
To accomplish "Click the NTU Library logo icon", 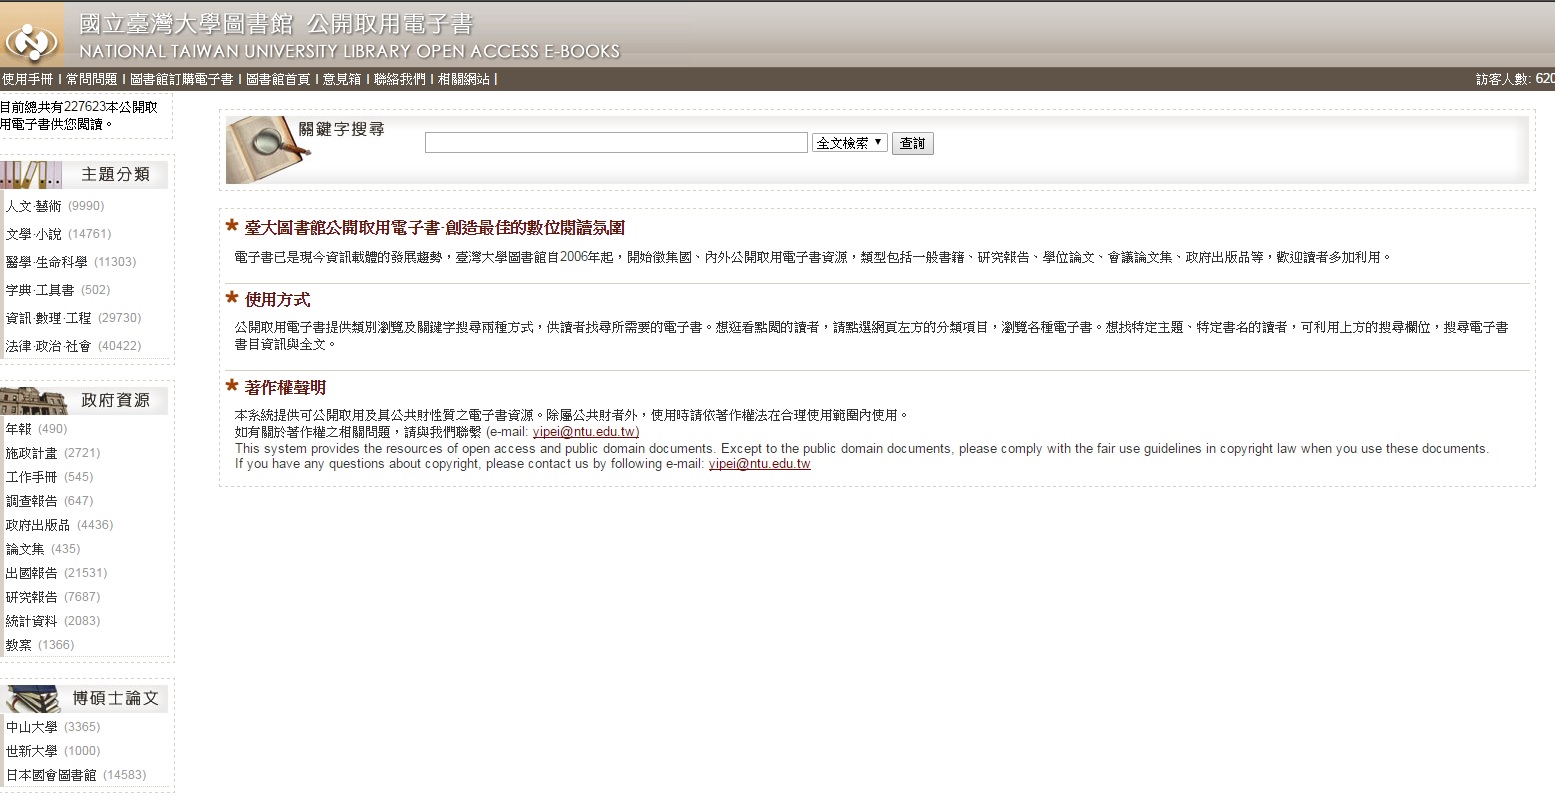I will (x=32, y=41).
